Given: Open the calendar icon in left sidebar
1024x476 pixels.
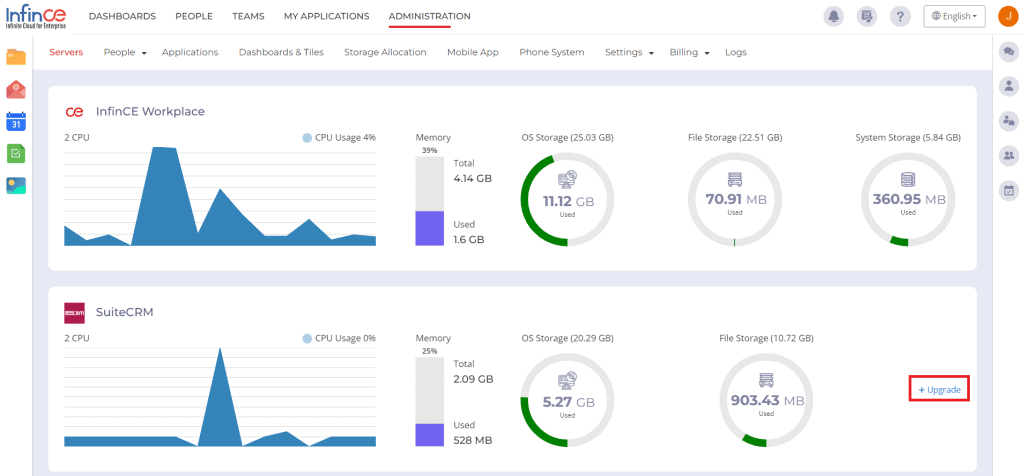Looking at the screenshot, I should [16, 121].
